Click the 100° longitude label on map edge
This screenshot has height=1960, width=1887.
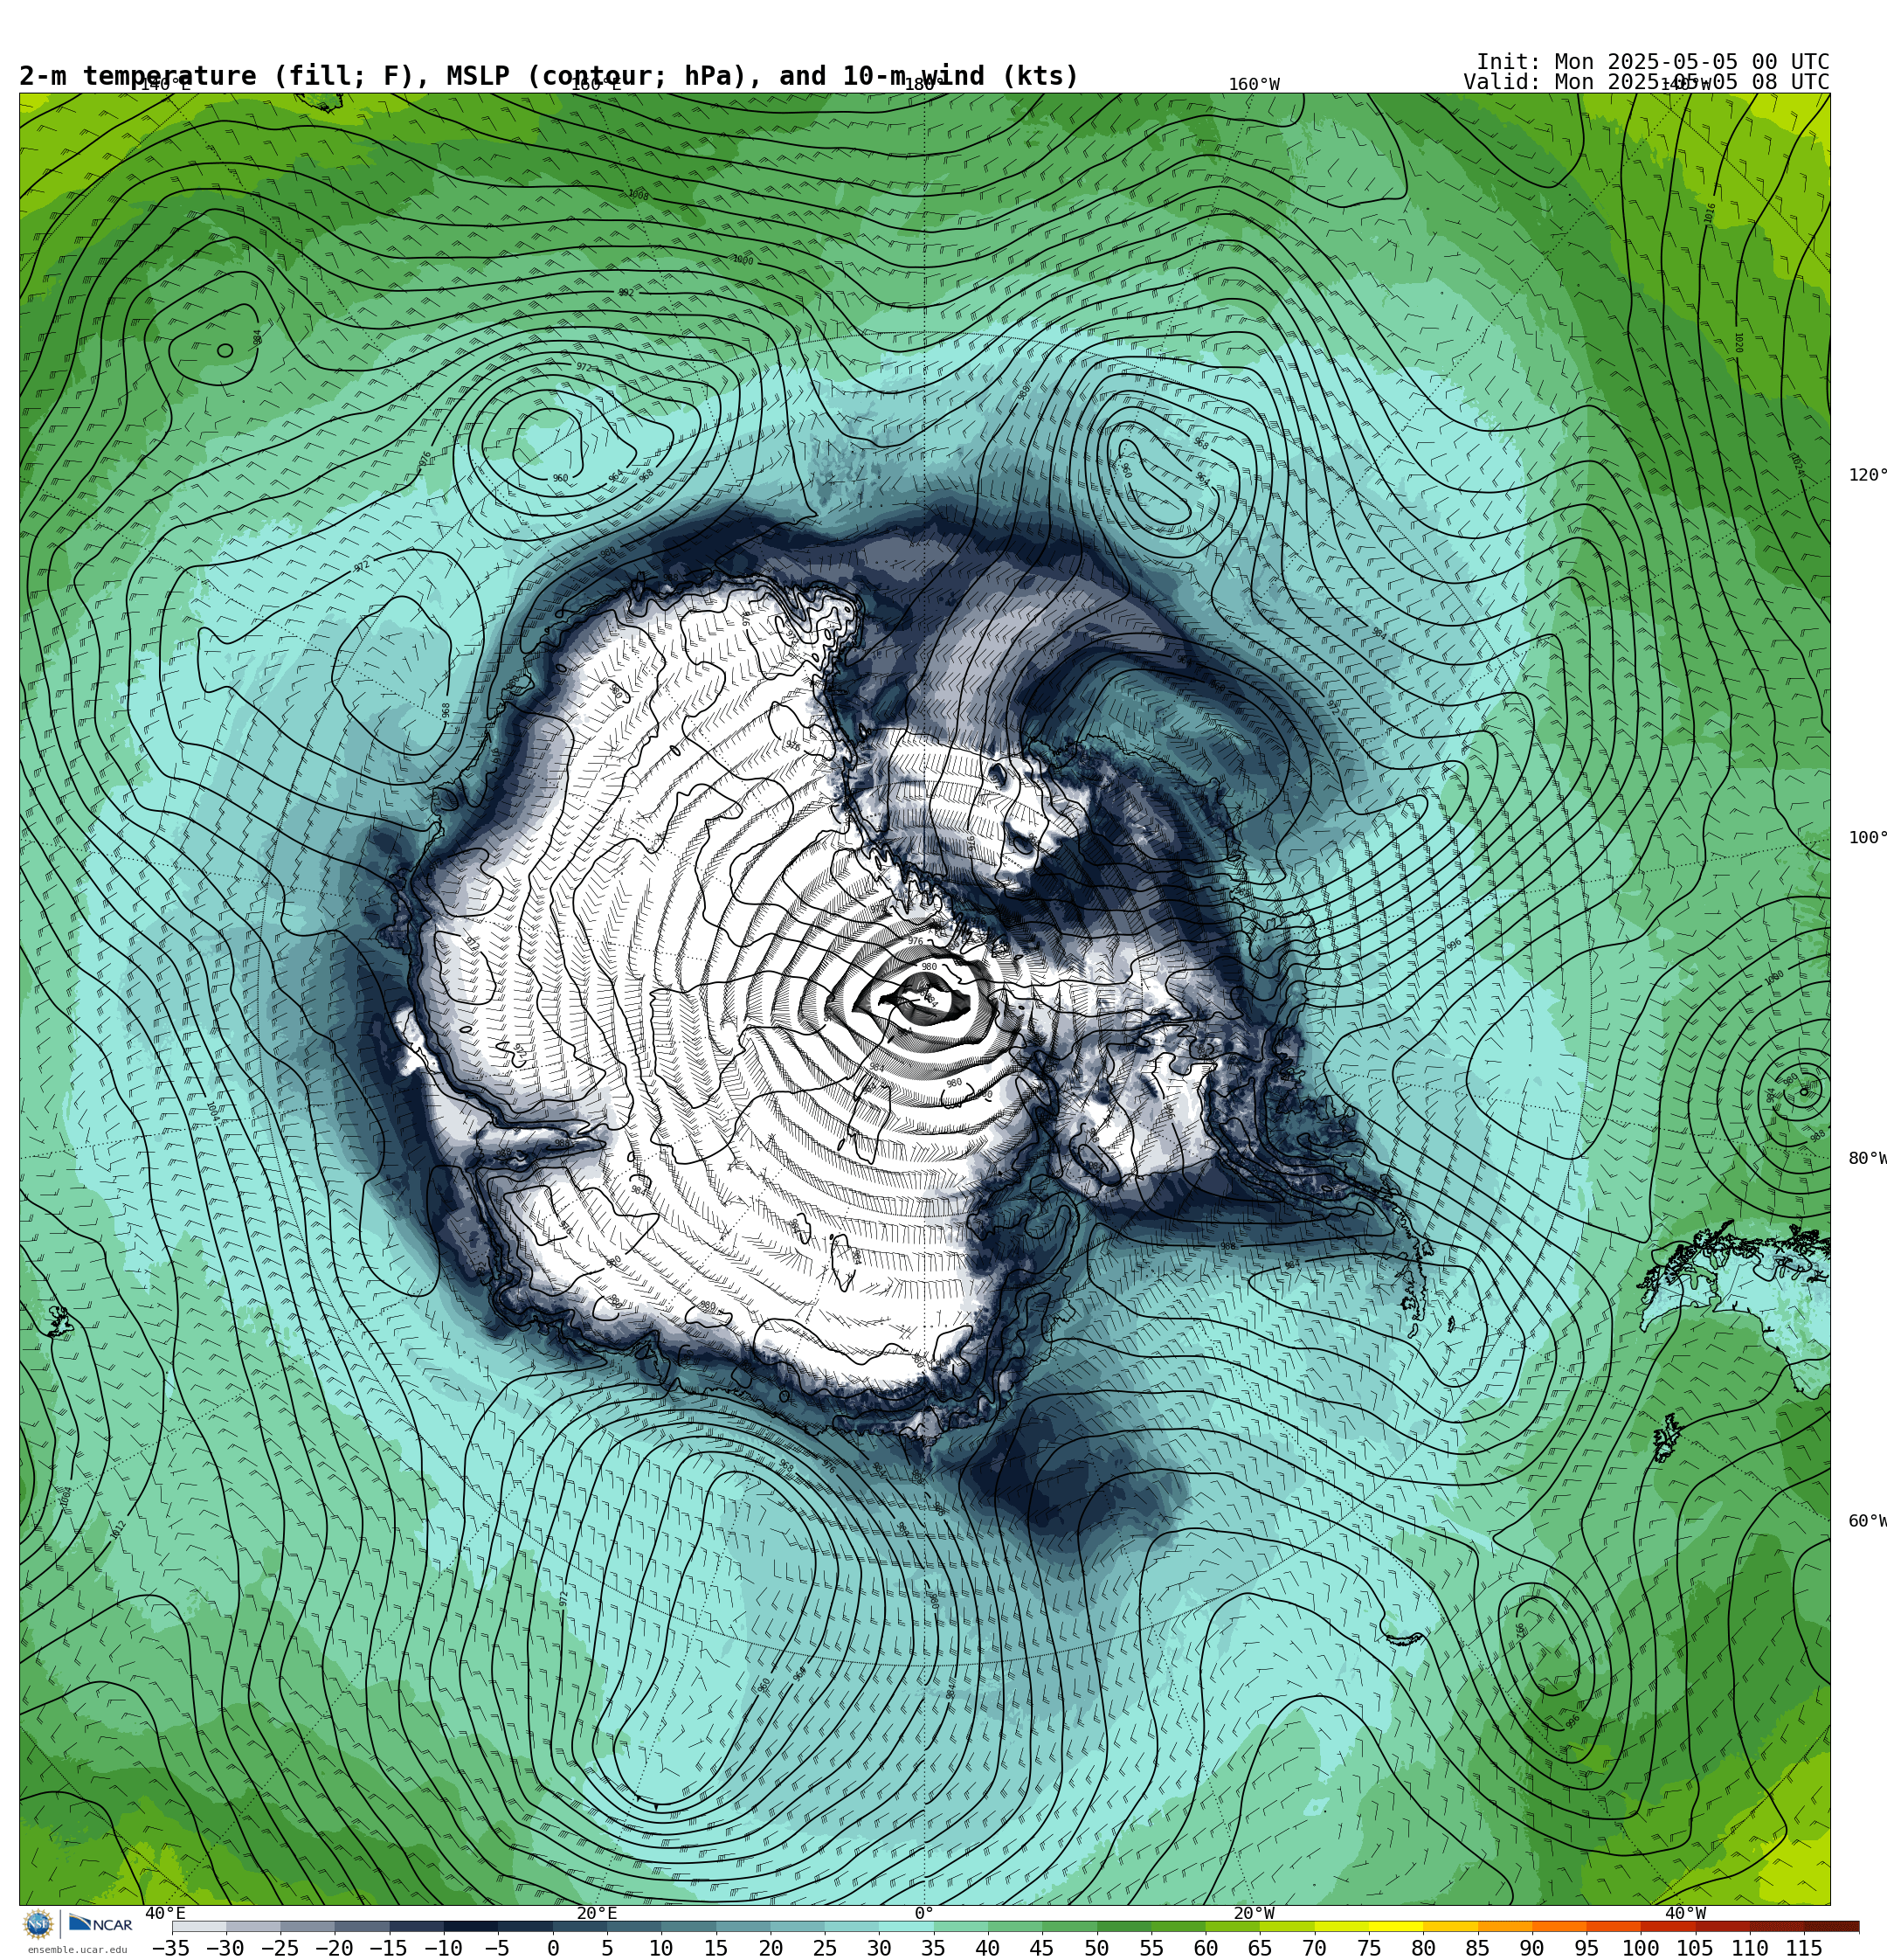click(x=1867, y=838)
